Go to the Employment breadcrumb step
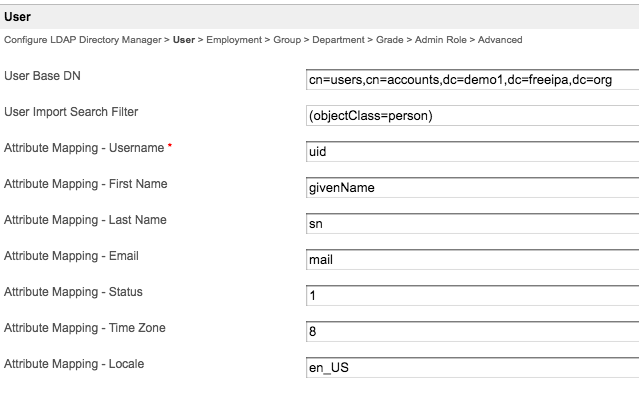This screenshot has height=411, width=639. [x=233, y=40]
